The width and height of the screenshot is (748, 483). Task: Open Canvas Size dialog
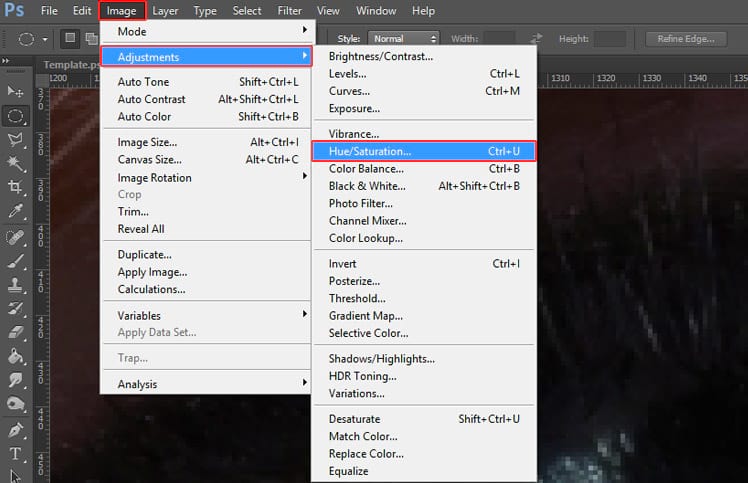pyautogui.click(x=206, y=159)
